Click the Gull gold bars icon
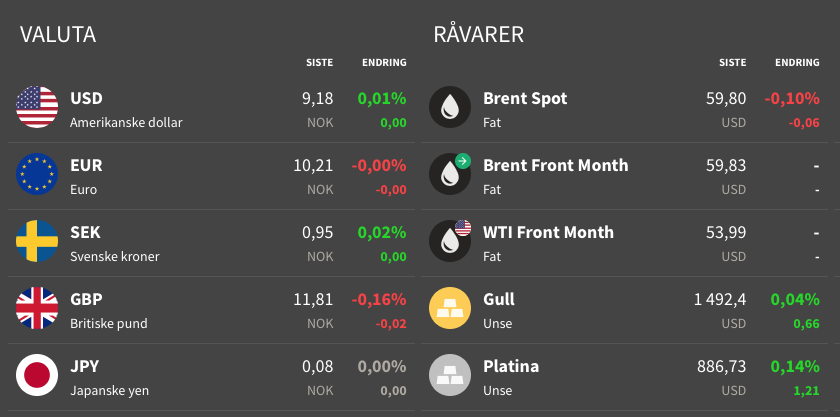This screenshot has height=417, width=840. click(450, 308)
